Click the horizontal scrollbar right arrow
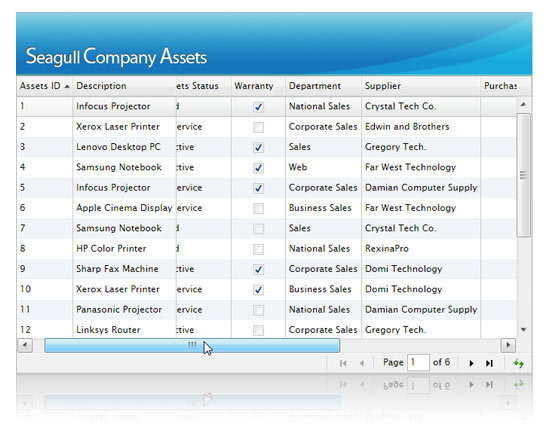 tap(508, 345)
